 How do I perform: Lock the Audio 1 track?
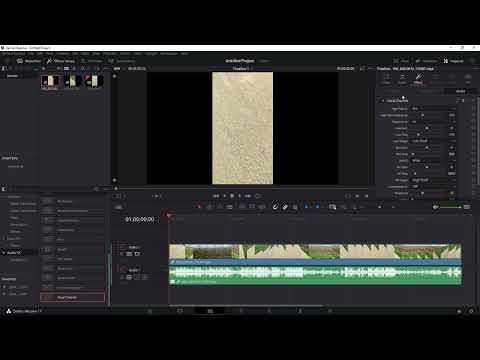coord(122,277)
